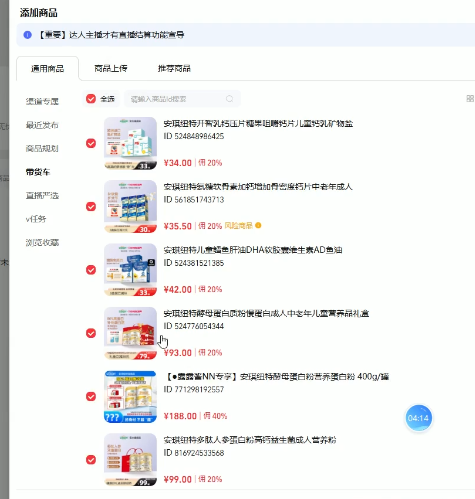Uncheck the ¥188.00 product checkbox
The width and height of the screenshot is (475, 499).
(x=91, y=396)
